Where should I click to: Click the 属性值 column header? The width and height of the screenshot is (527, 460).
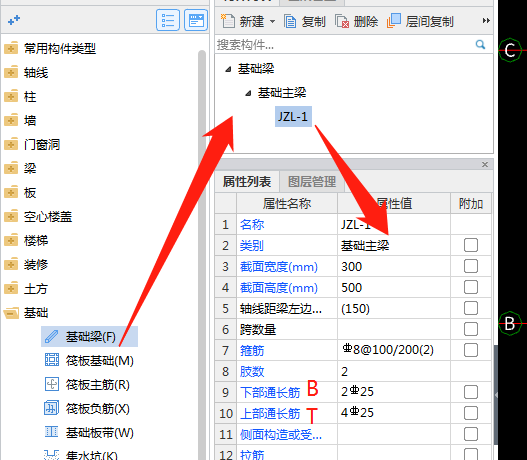click(394, 203)
